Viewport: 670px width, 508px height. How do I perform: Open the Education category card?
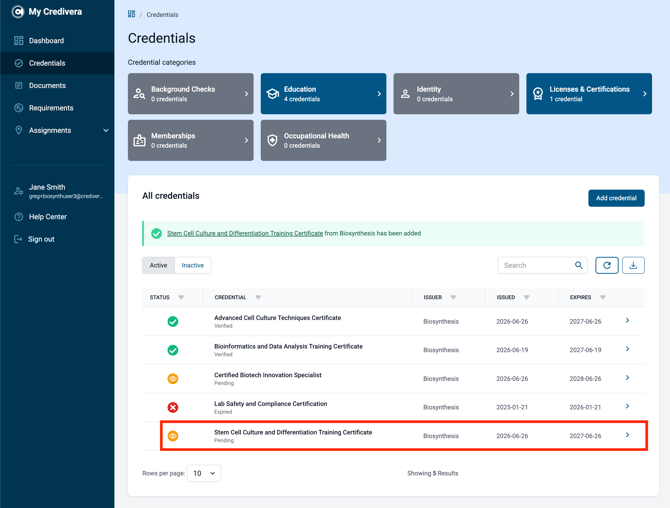pos(323,94)
